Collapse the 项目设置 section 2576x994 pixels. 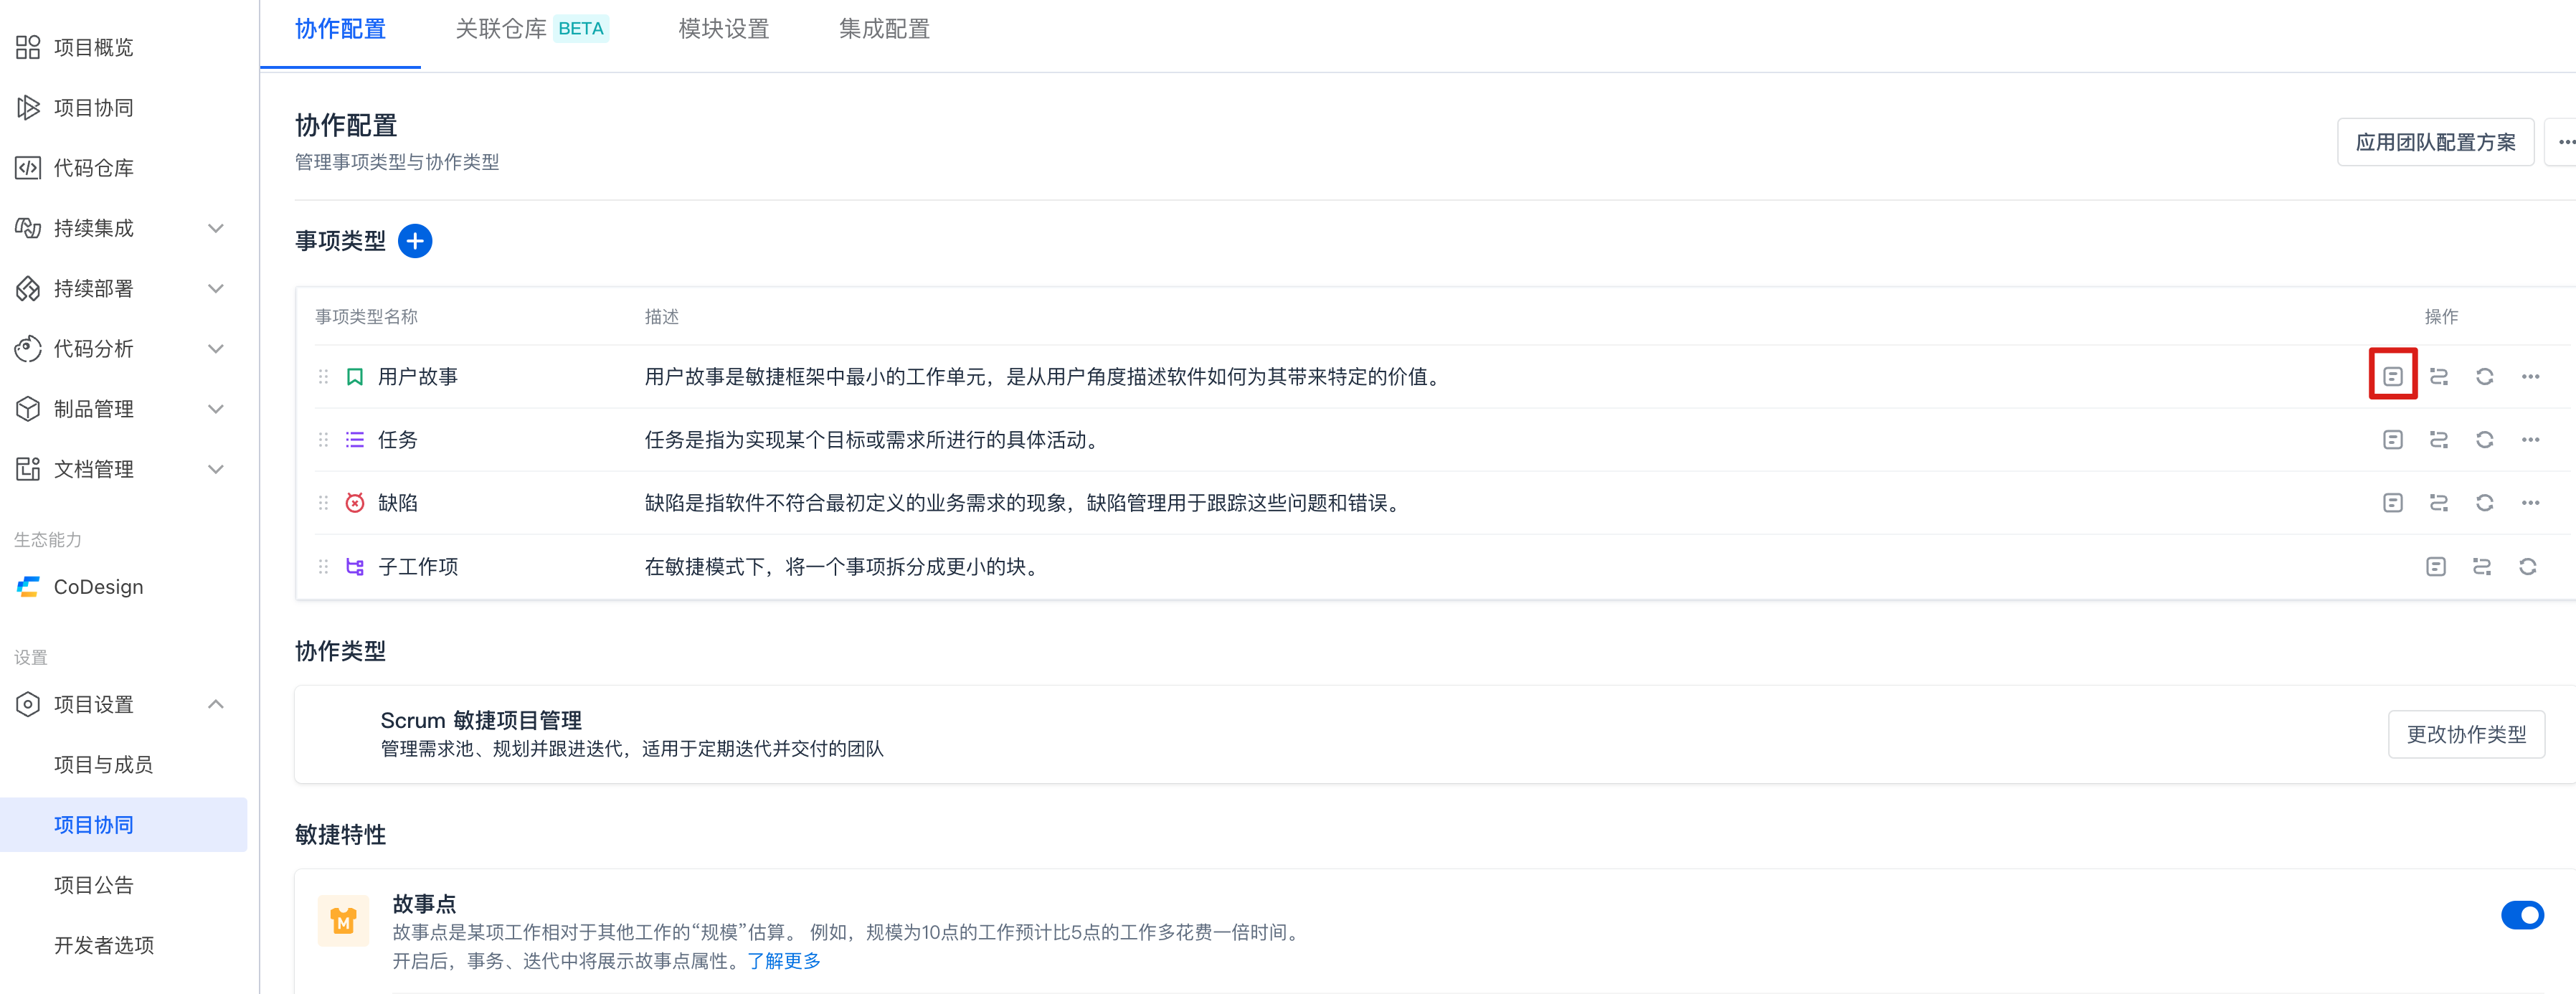[215, 704]
